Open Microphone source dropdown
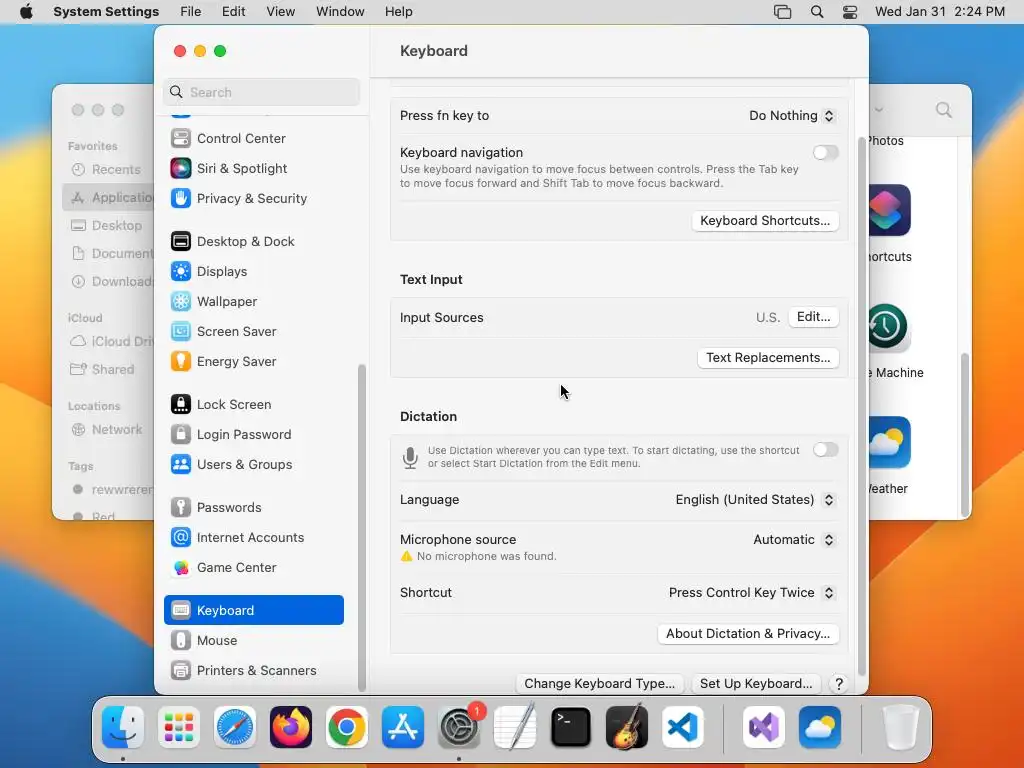The height and width of the screenshot is (768, 1024). 794,540
